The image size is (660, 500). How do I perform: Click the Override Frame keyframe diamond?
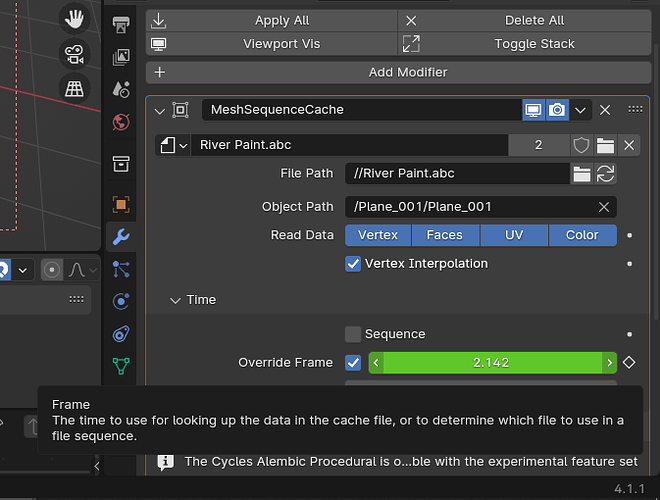pos(629,362)
